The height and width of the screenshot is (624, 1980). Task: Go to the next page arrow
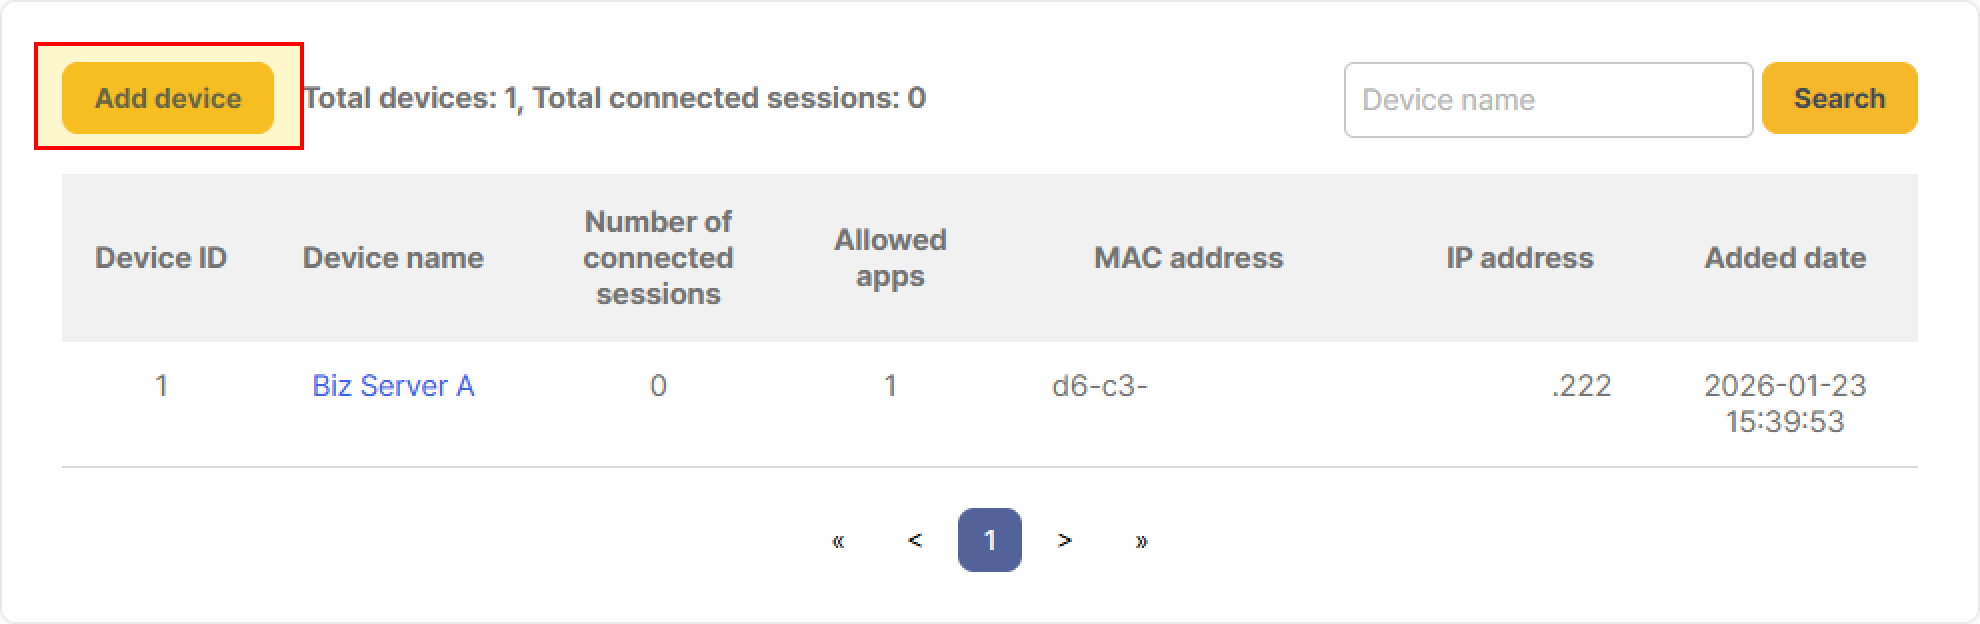coord(1064,541)
